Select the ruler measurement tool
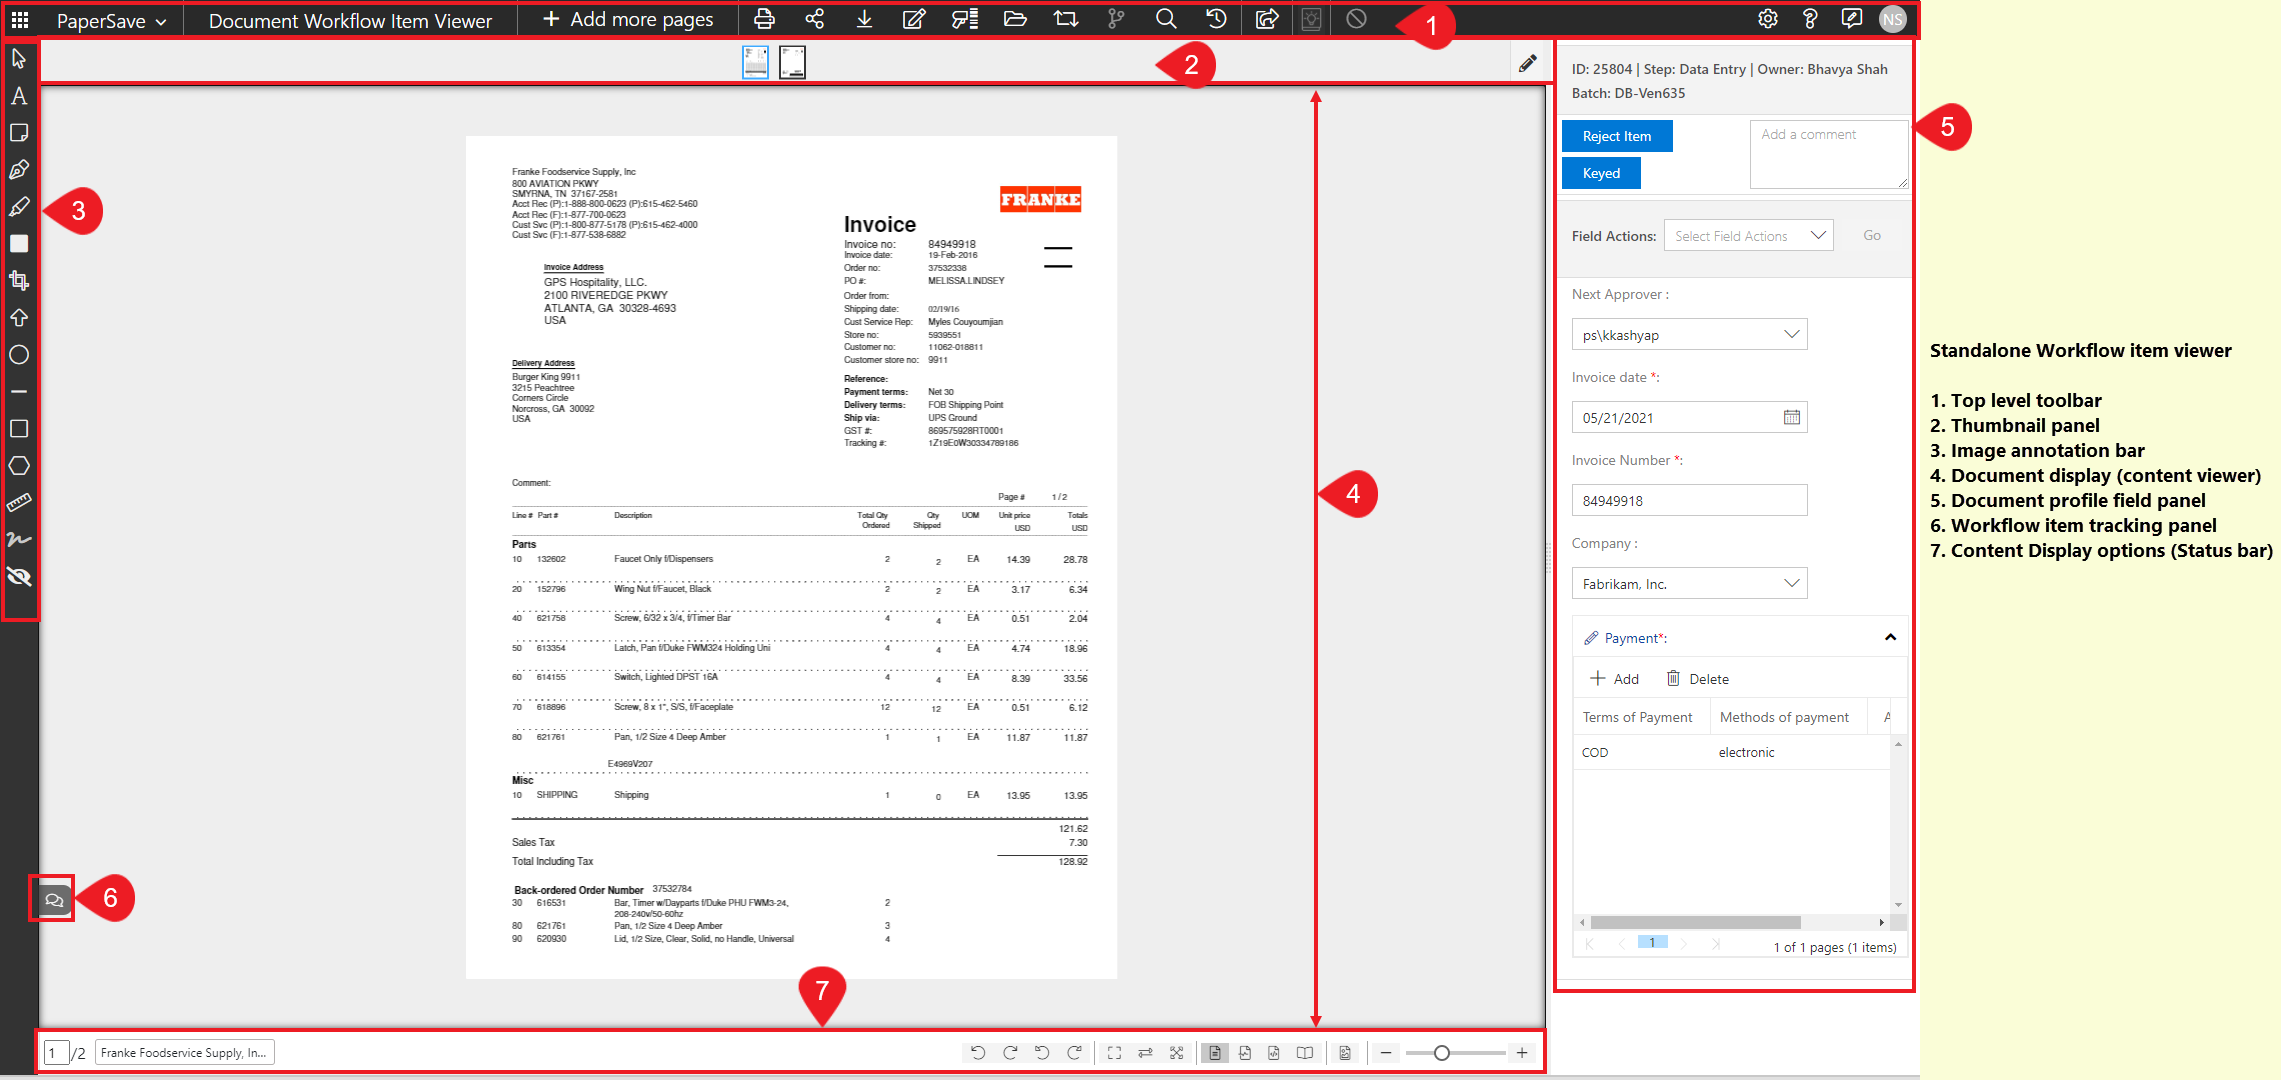 19,503
